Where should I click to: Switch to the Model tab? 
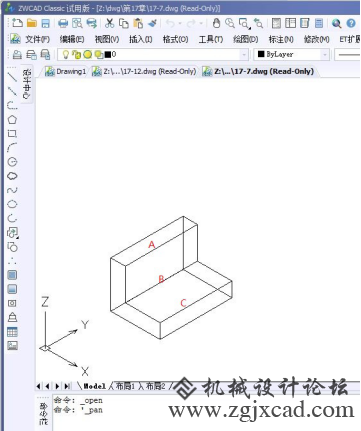[x=94, y=386]
